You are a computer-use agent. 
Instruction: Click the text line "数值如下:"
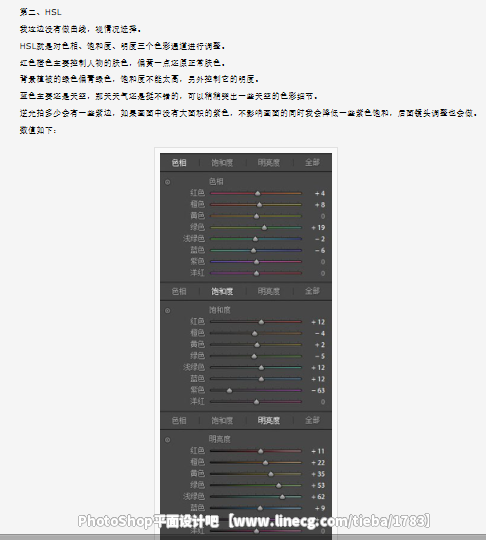click(38, 130)
